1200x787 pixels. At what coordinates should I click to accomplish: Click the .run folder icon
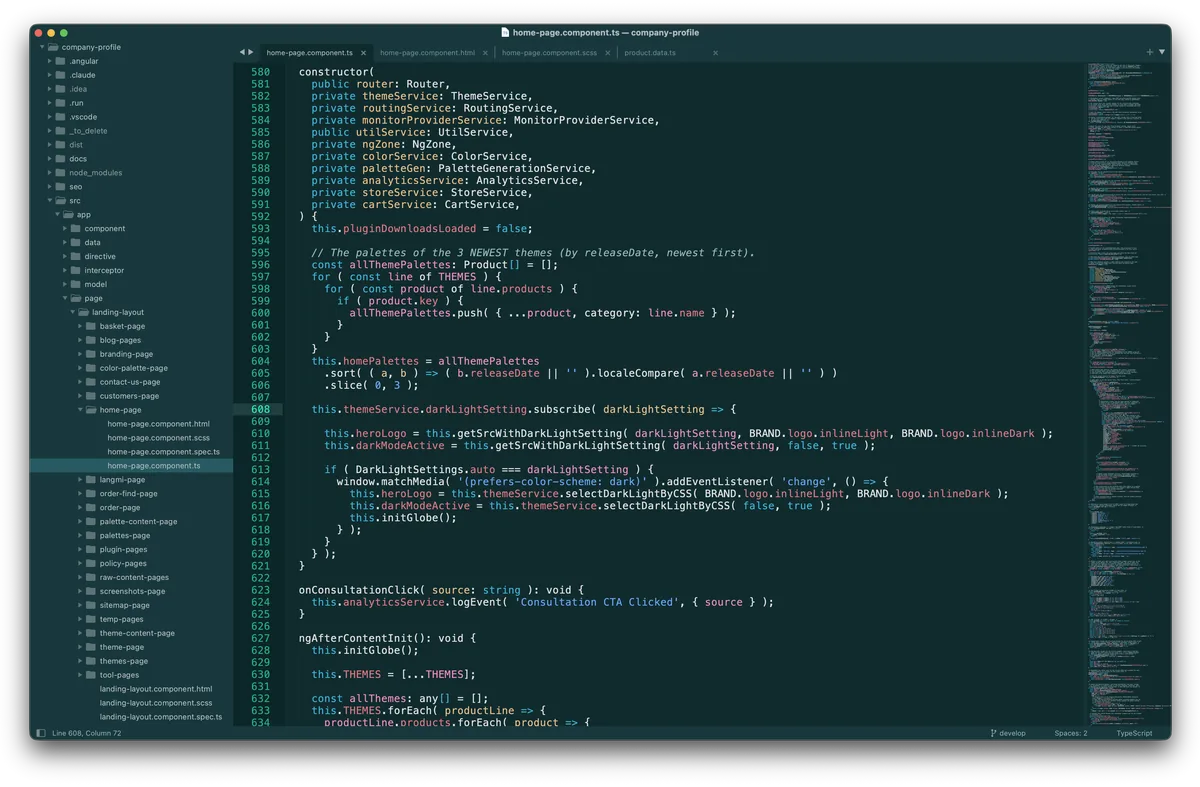[61, 103]
